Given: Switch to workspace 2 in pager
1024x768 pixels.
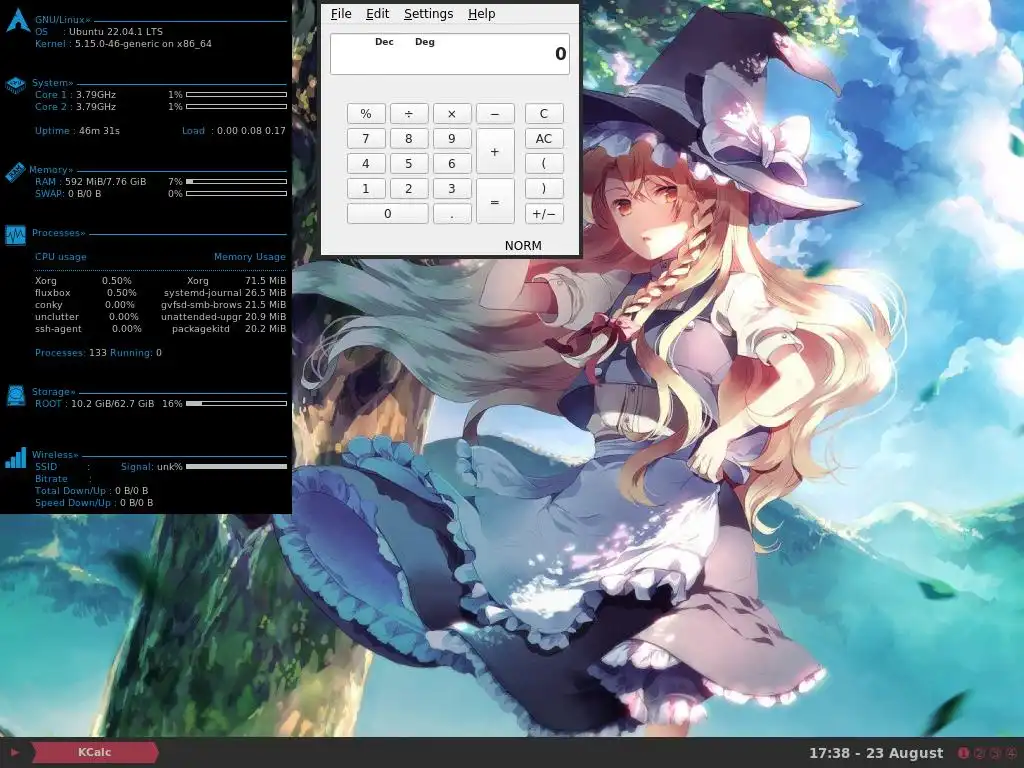Looking at the screenshot, I should 979,753.
